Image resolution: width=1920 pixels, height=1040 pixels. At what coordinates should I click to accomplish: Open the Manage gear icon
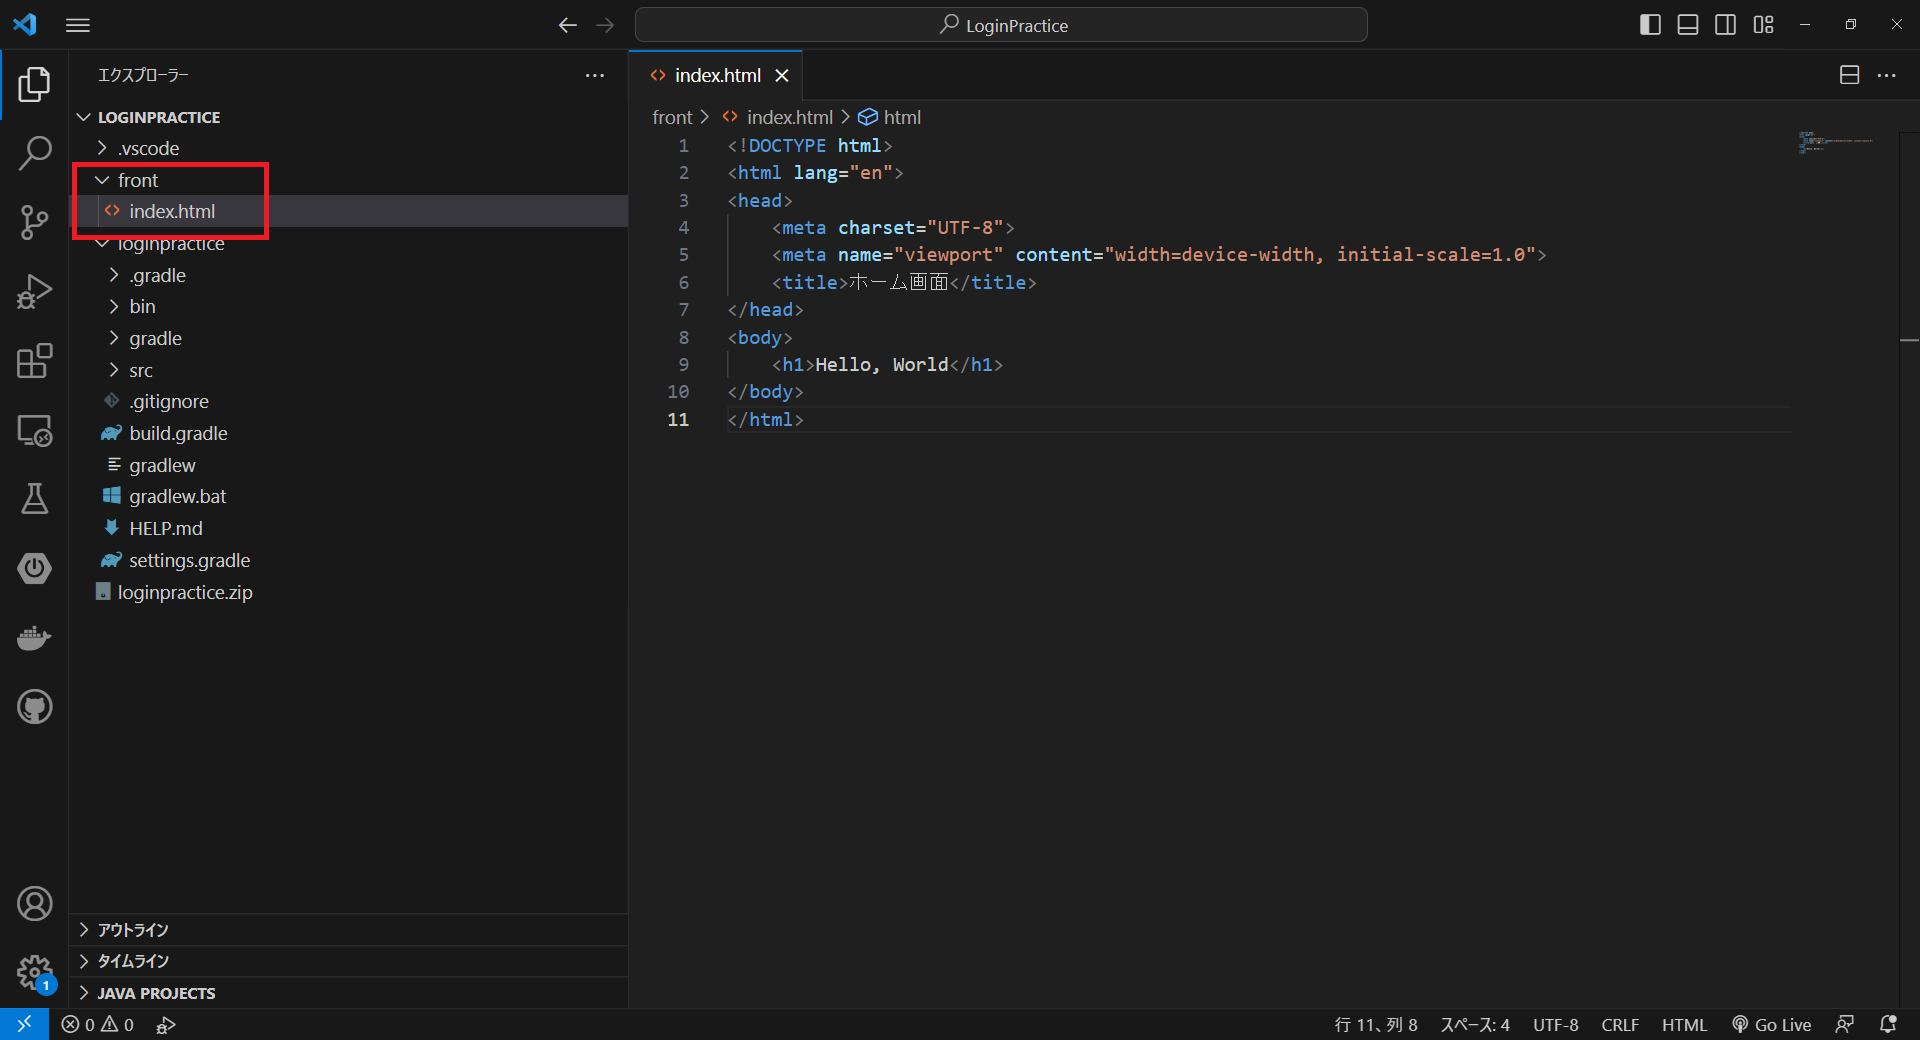click(x=34, y=972)
